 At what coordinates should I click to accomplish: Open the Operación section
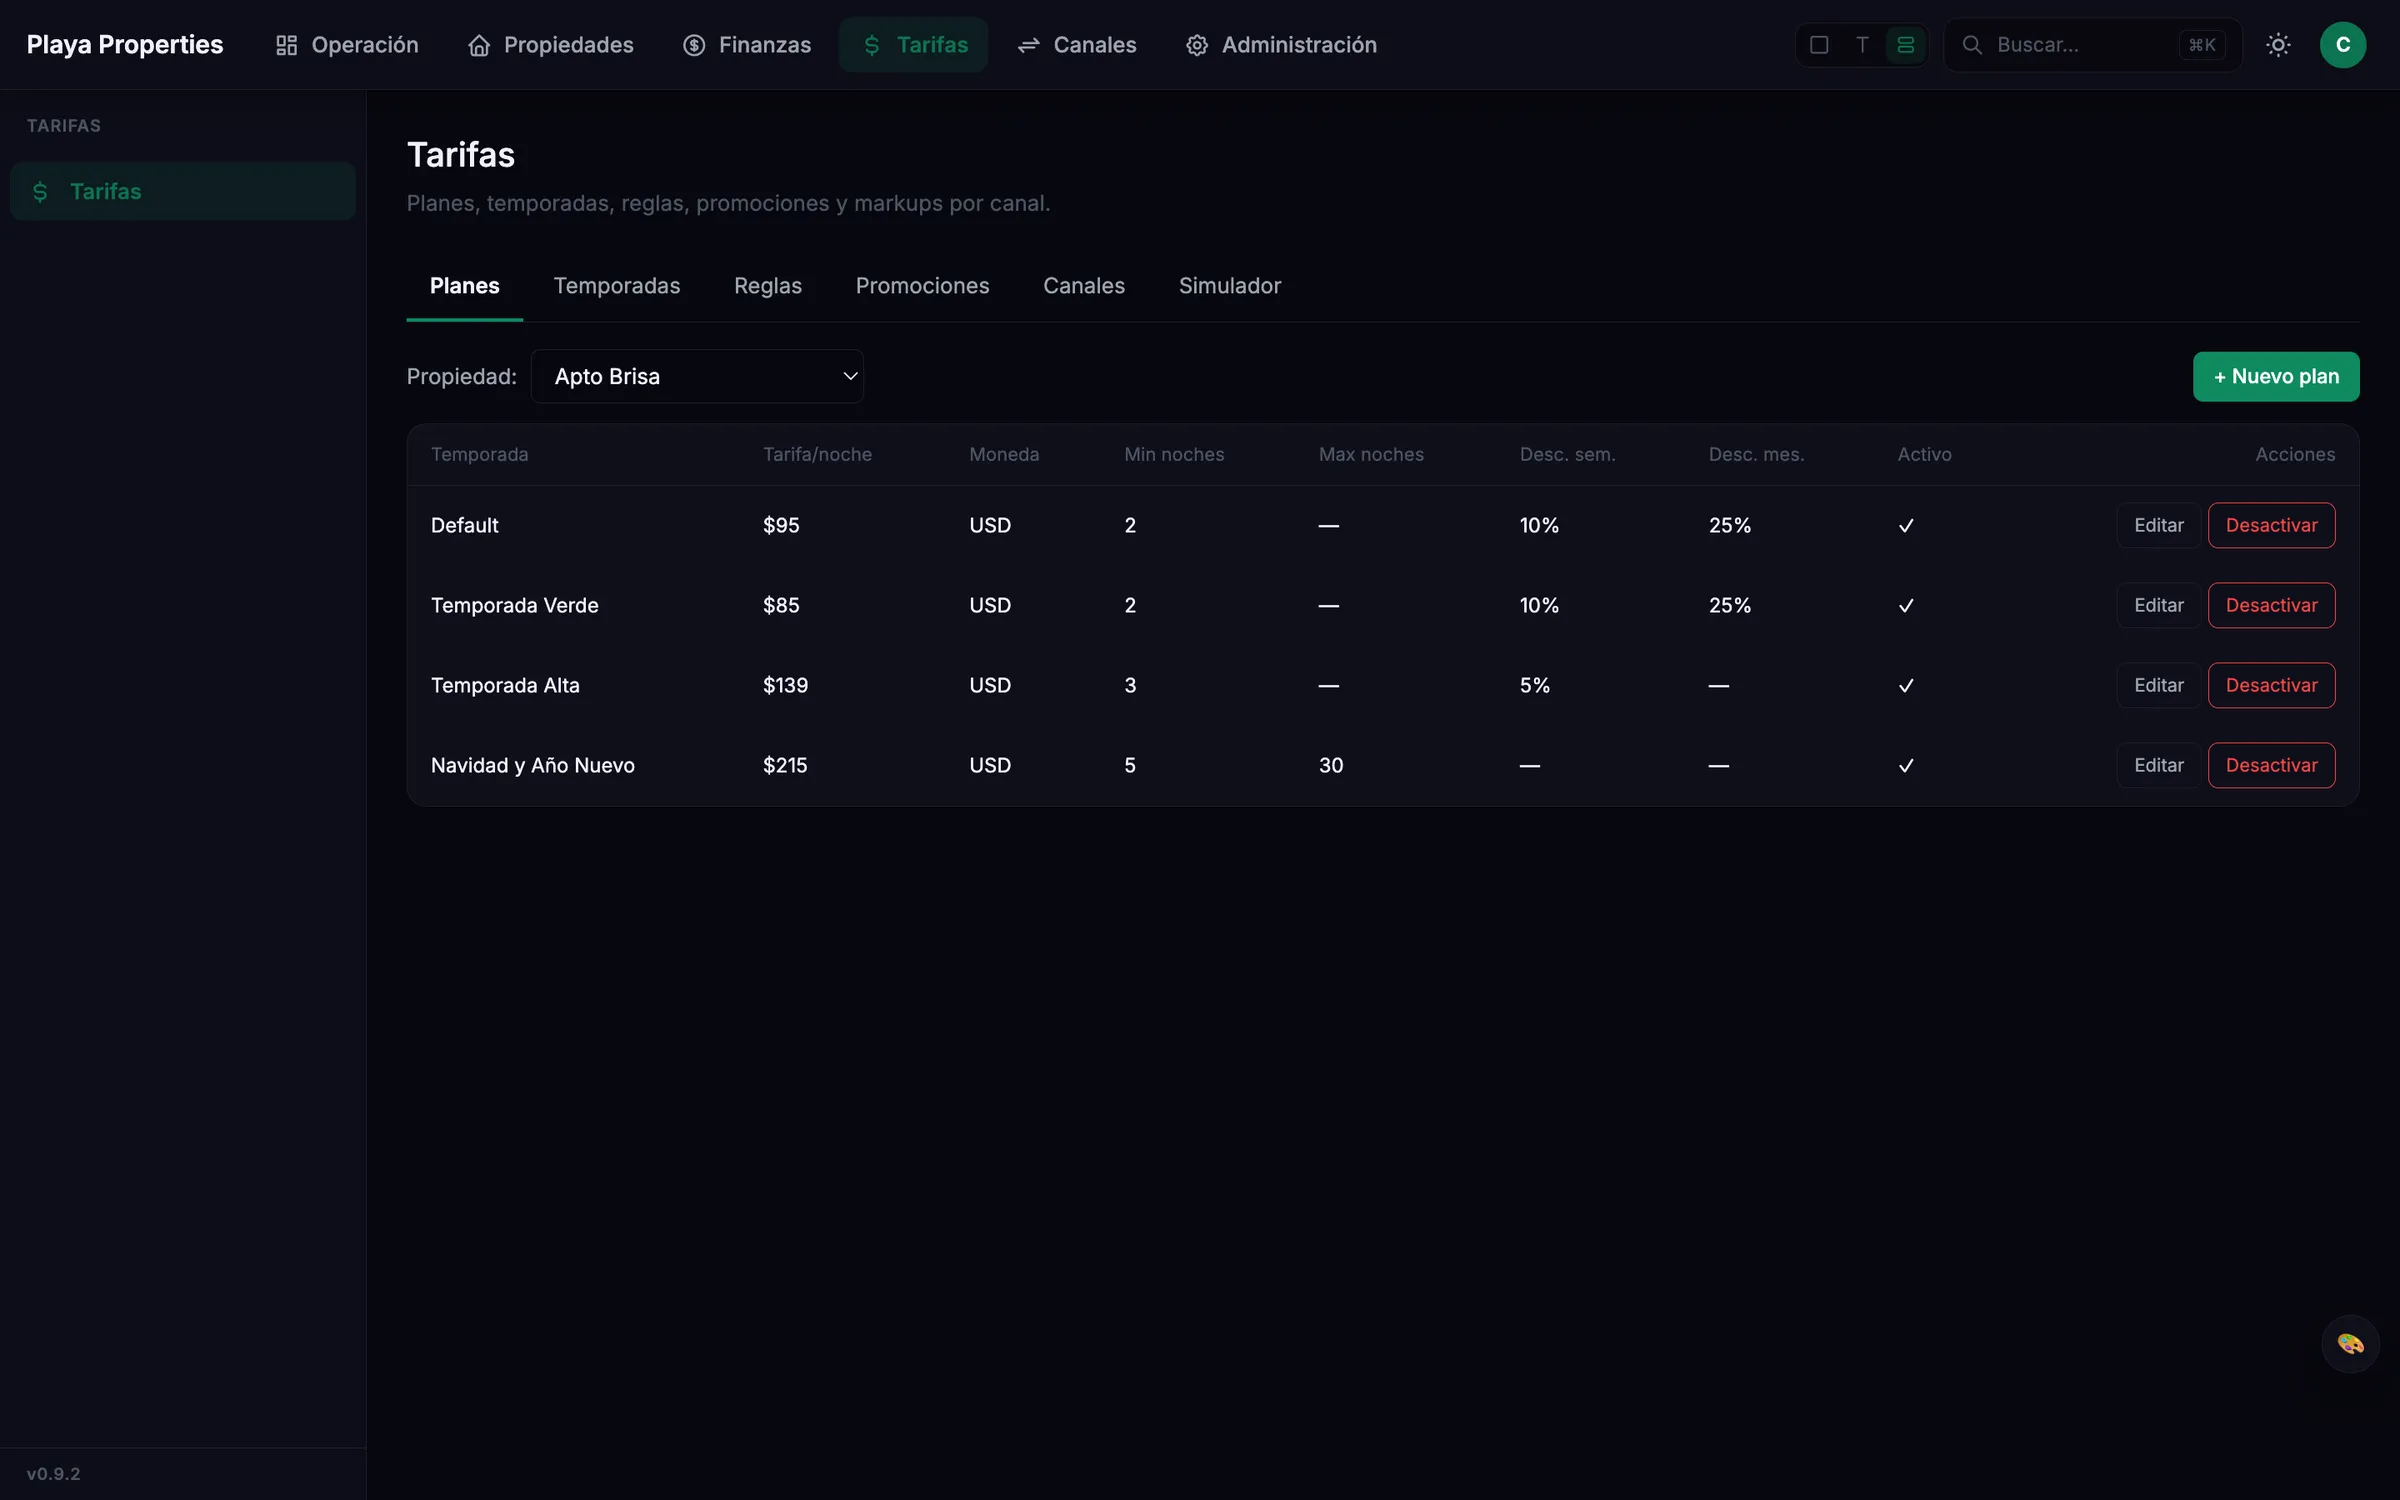click(x=347, y=45)
